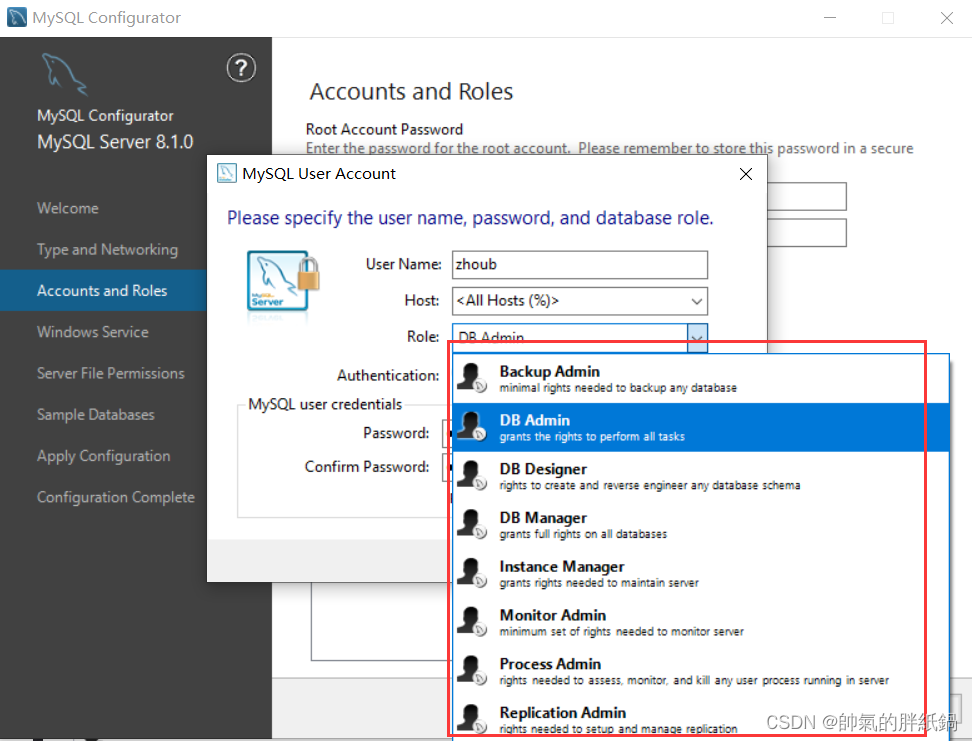Screen dimensions: 972x741
Task: Click the DB Designer user icon
Action: (x=472, y=476)
